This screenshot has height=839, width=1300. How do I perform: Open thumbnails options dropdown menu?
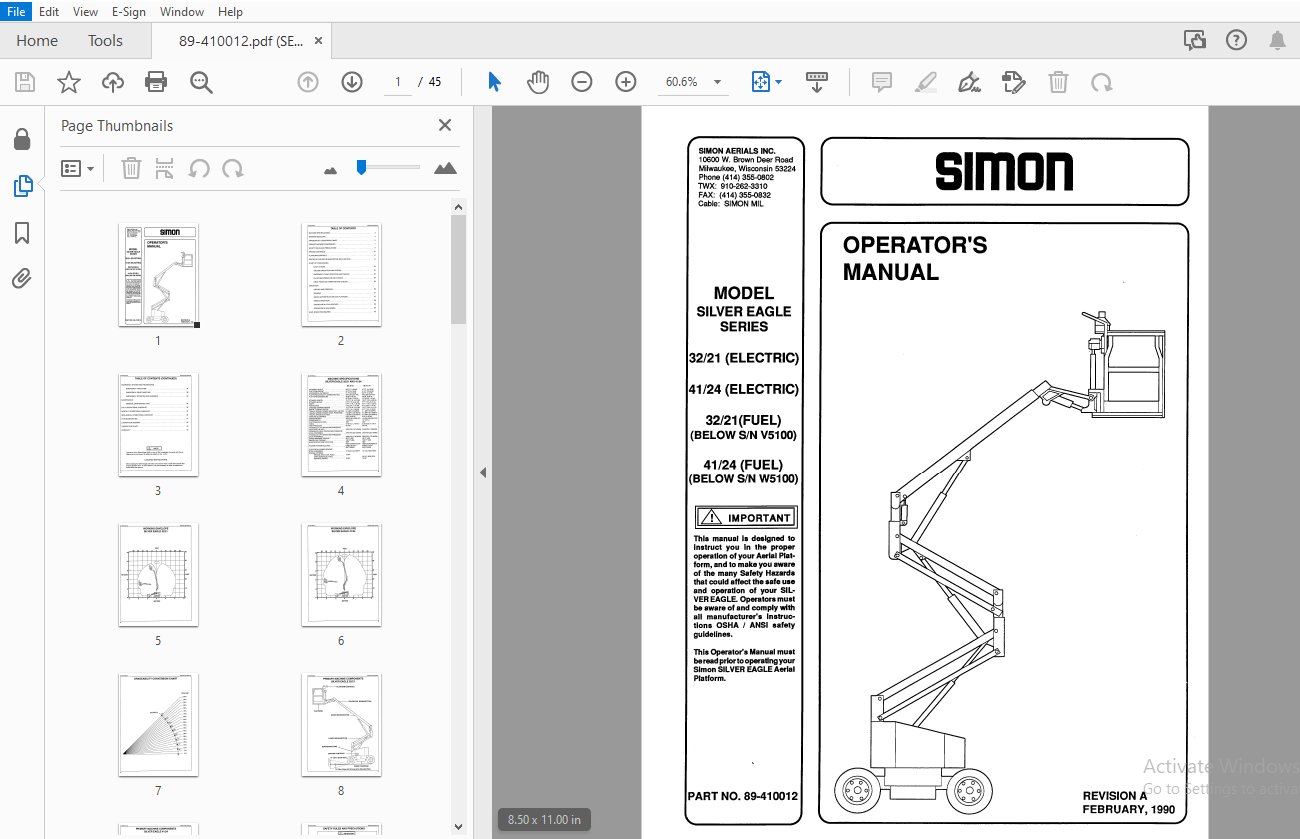77,168
